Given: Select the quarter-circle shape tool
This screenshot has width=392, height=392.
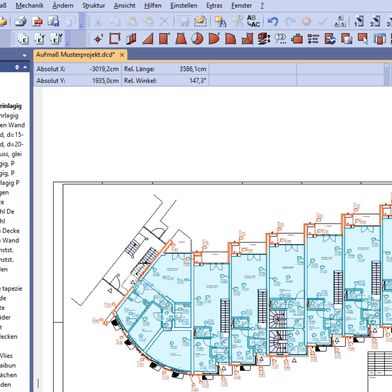Looking at the screenshot, I should 231,39.
